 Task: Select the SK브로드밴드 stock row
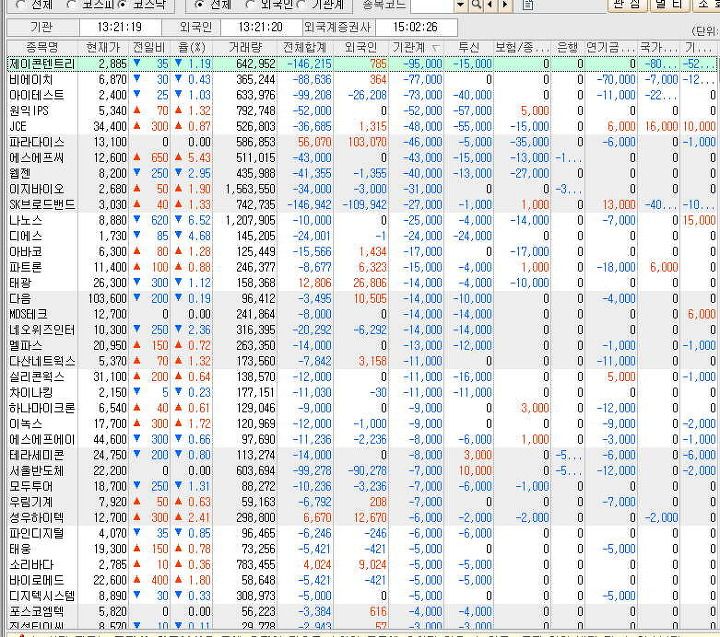click(360, 204)
